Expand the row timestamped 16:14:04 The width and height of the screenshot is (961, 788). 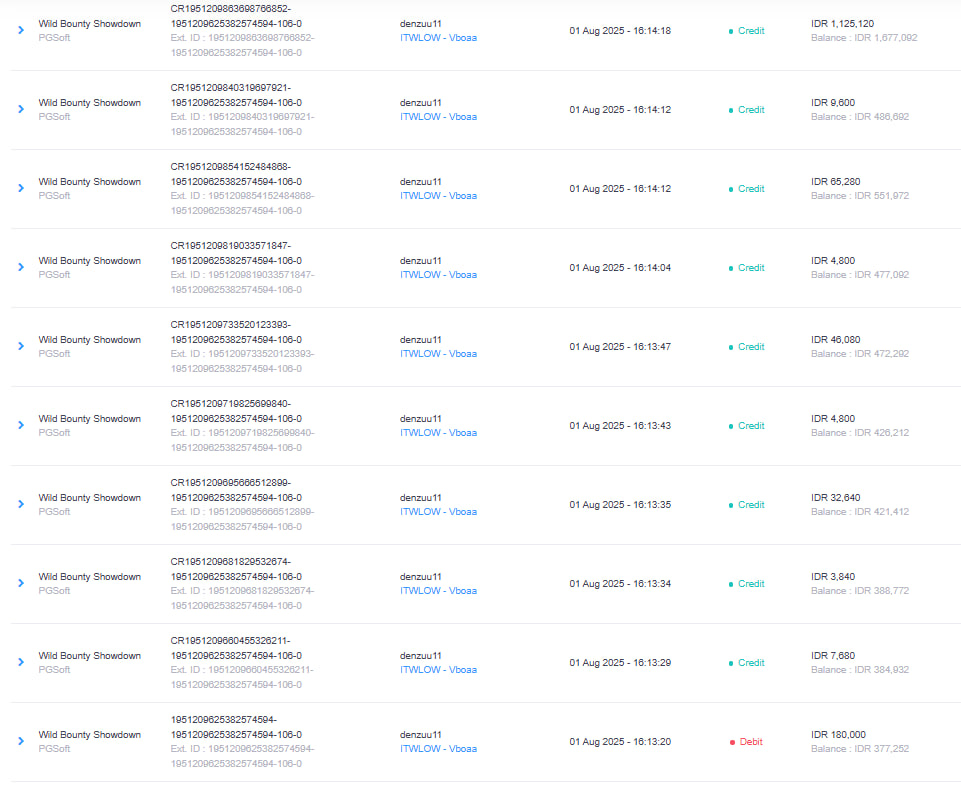click(21, 267)
